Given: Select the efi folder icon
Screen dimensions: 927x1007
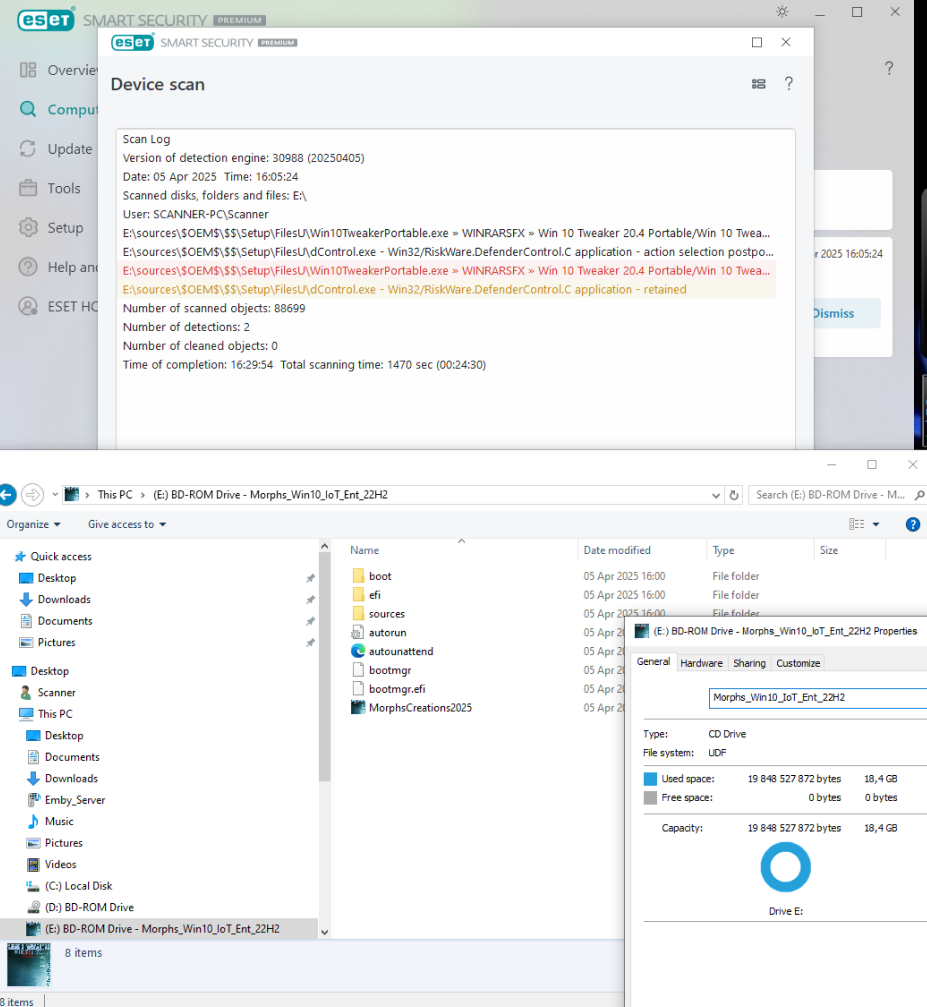Looking at the screenshot, I should tap(358, 595).
